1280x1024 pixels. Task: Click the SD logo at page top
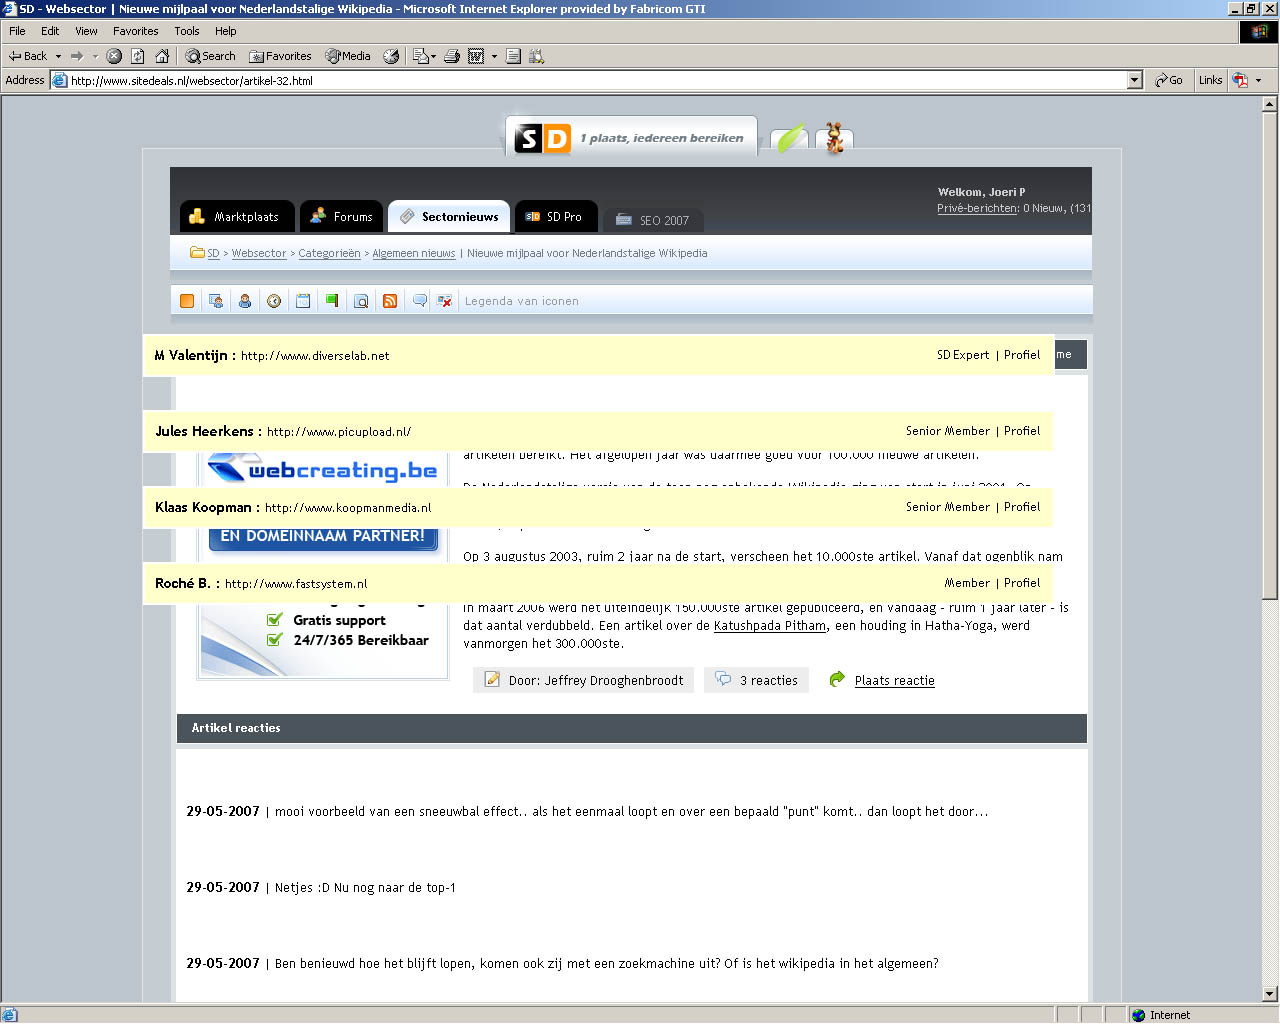pos(542,138)
